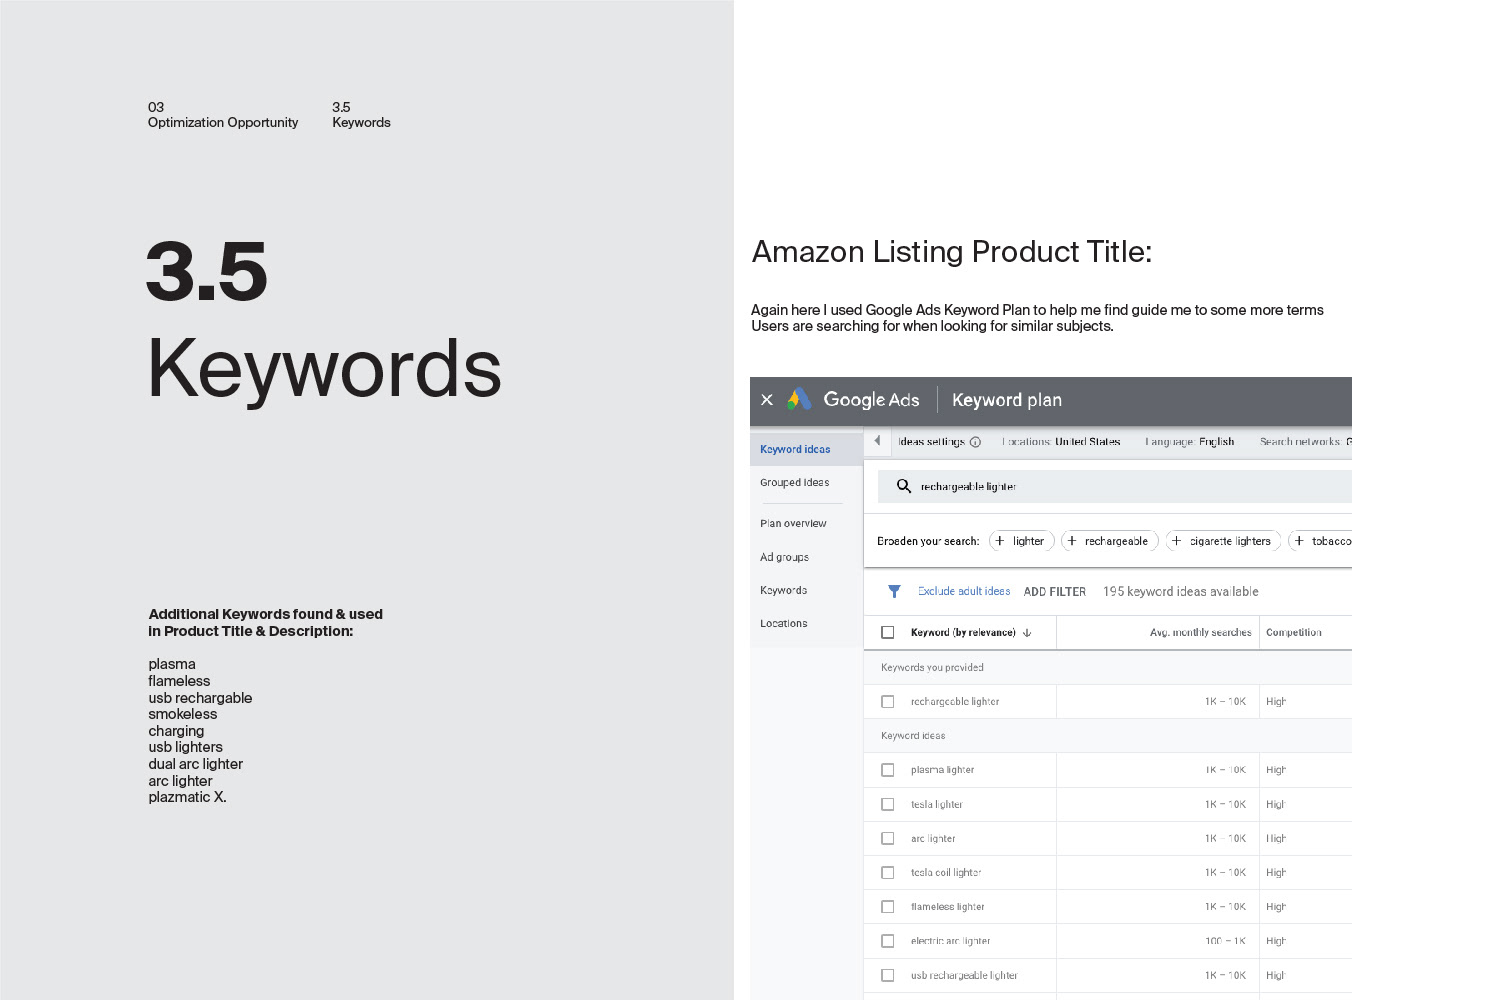The image size is (1500, 1000).
Task: Click the 'usb rechargeable lighter' keyword text
Action: coord(964,975)
